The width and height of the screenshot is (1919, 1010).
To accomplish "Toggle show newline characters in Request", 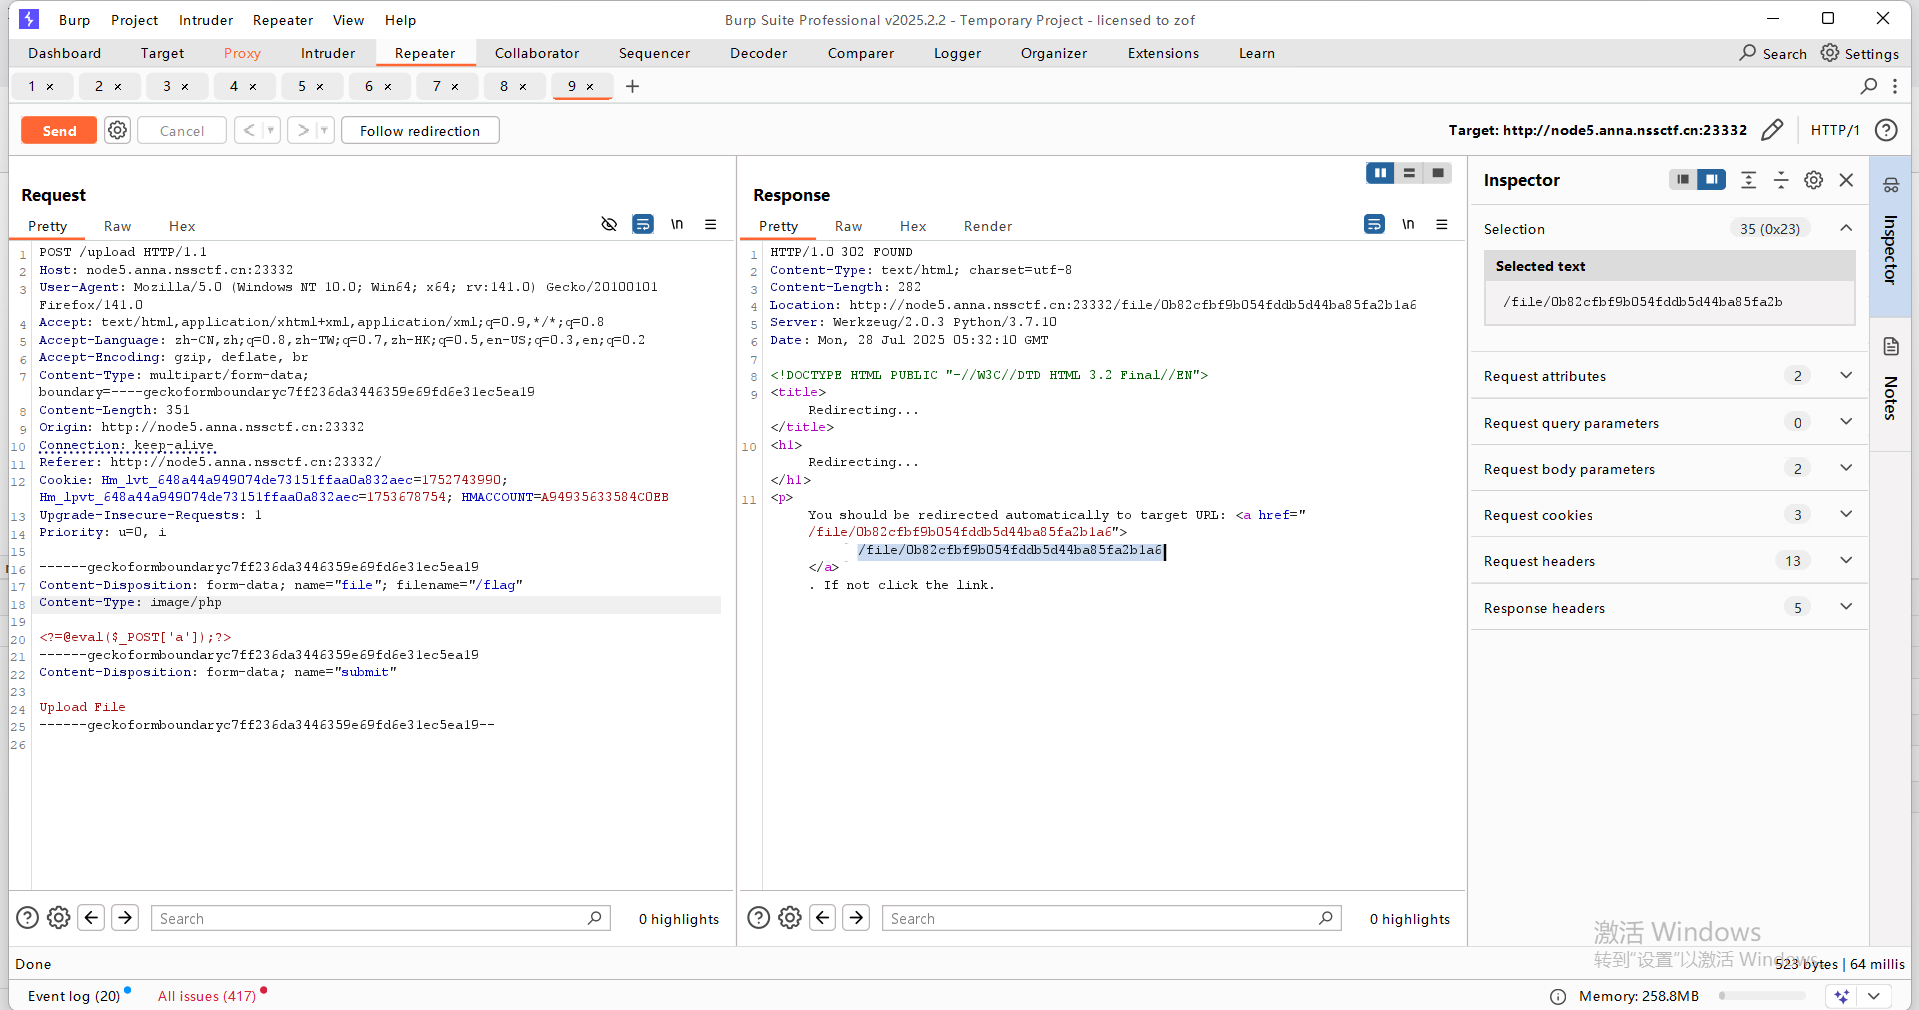I will coord(677,224).
